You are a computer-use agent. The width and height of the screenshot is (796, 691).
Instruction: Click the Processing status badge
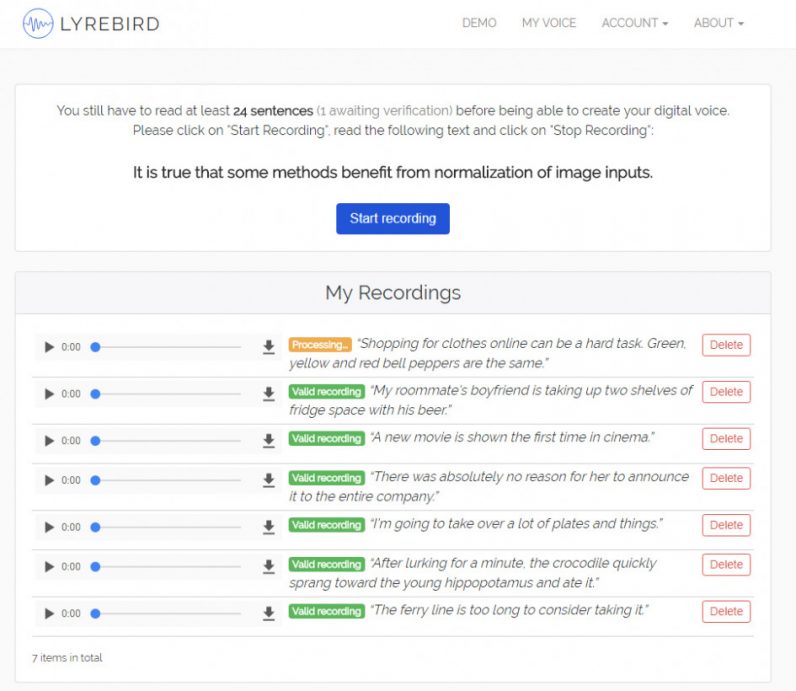click(320, 345)
